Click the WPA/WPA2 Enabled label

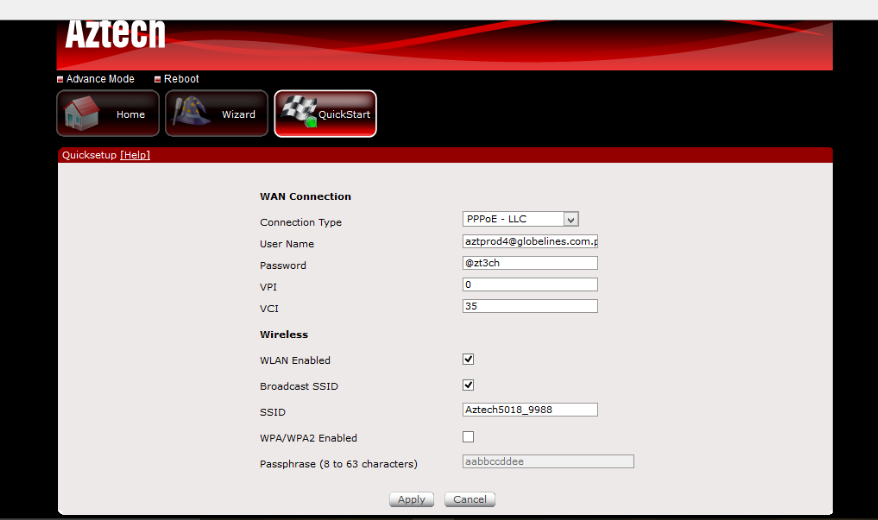click(309, 438)
